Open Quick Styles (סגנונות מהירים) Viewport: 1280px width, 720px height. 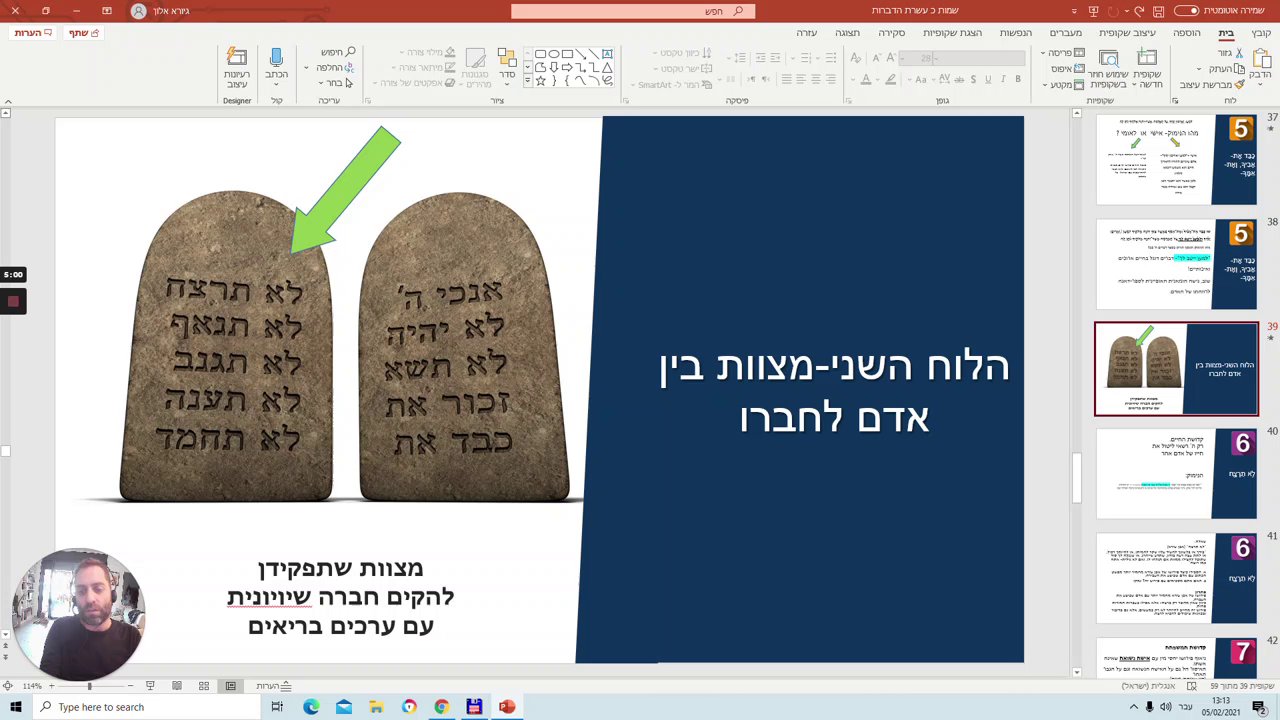475,68
